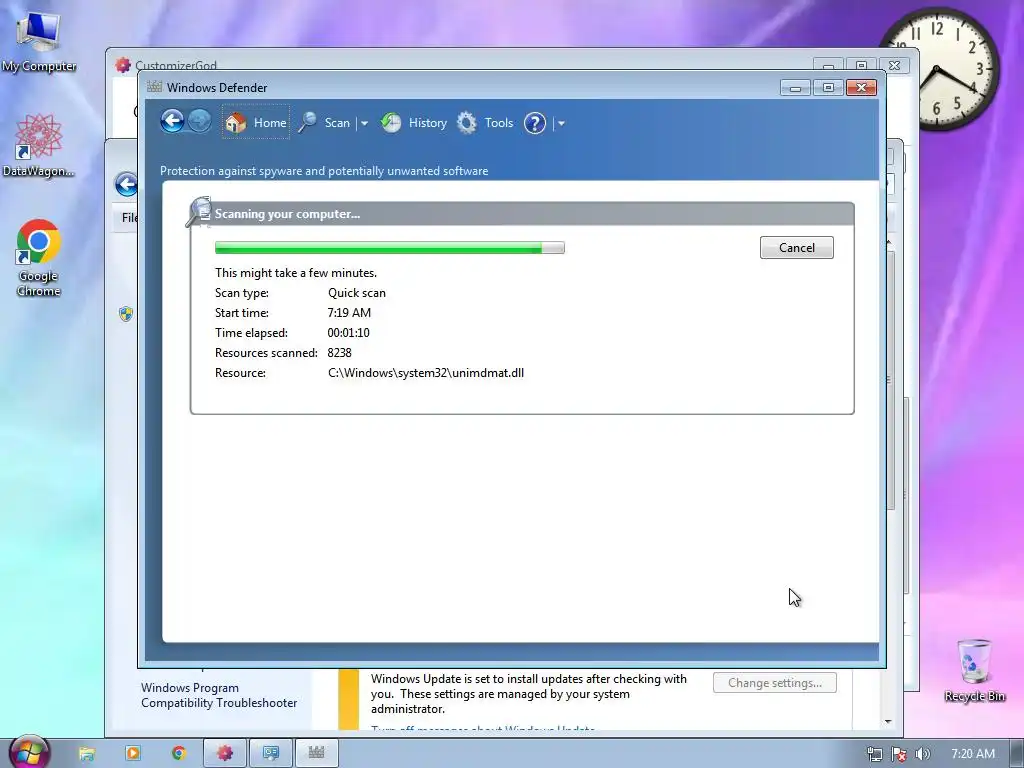1024x768 pixels.
Task: Maximize the Windows Defender window
Action: pyautogui.click(x=828, y=88)
